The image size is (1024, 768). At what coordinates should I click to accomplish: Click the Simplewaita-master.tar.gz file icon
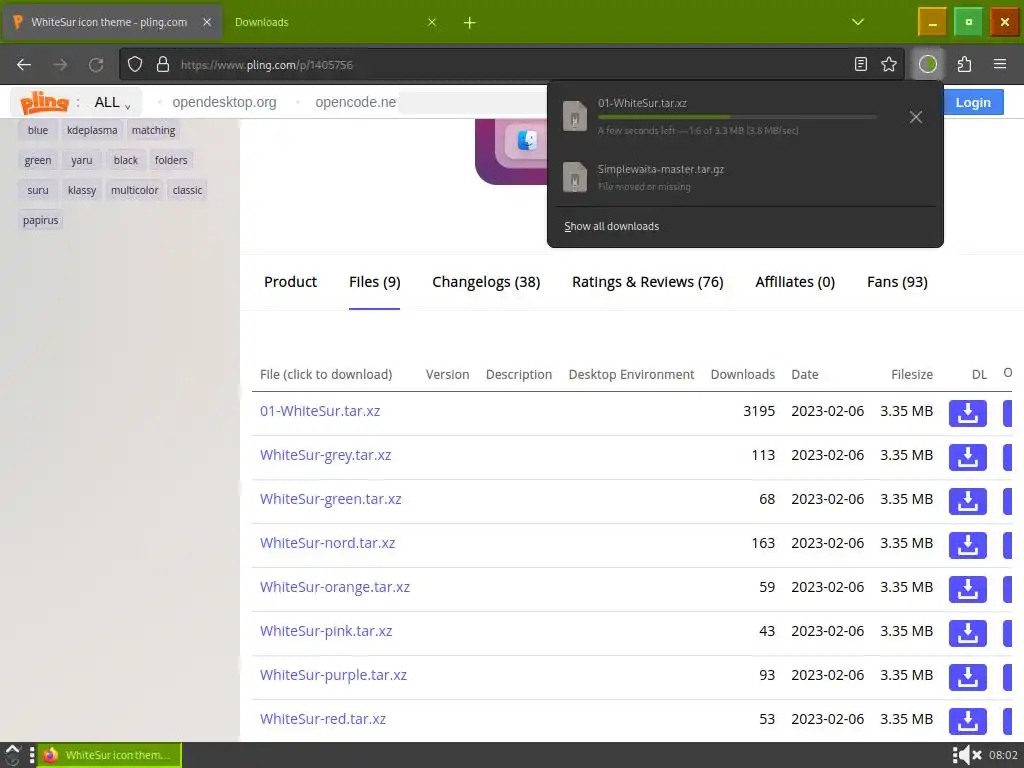click(x=575, y=177)
